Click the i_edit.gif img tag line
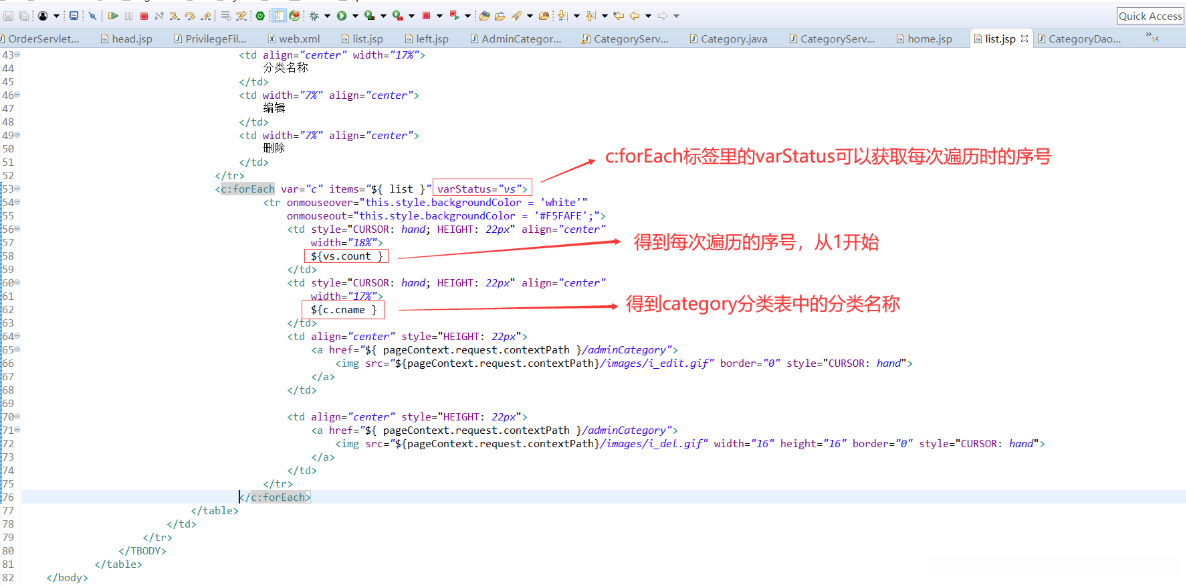 point(623,363)
